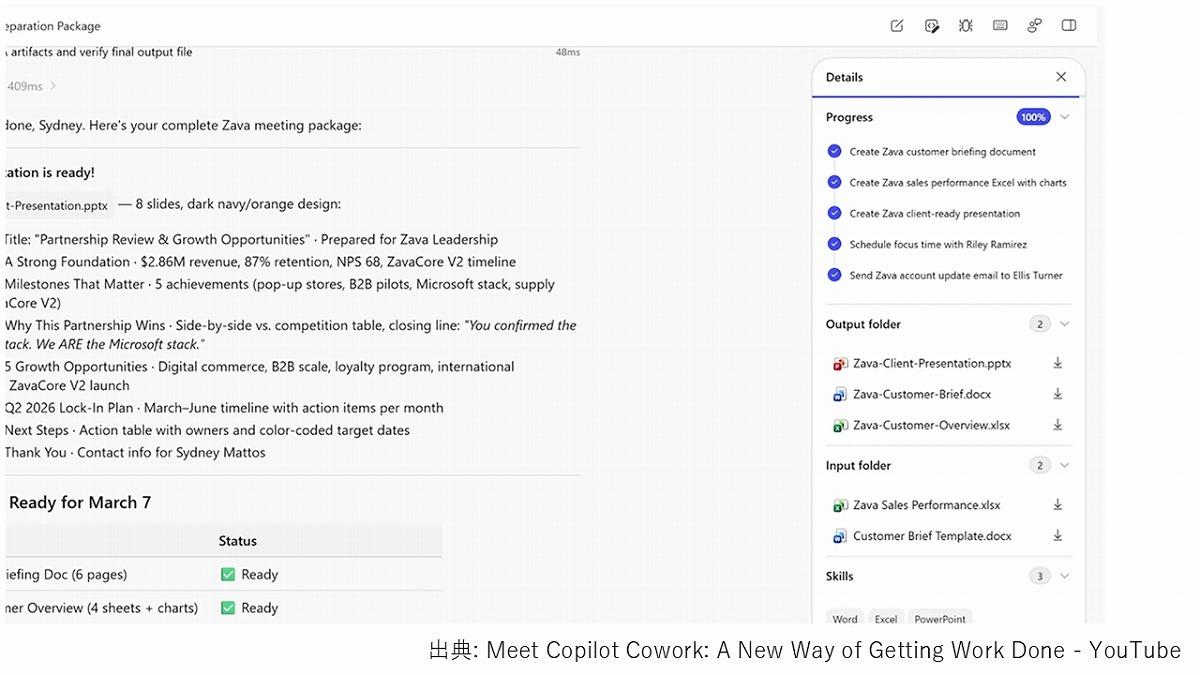1200x675 pixels.
Task: Download Zava-Customer-Brief.docx file
Action: pyautogui.click(x=1058, y=395)
